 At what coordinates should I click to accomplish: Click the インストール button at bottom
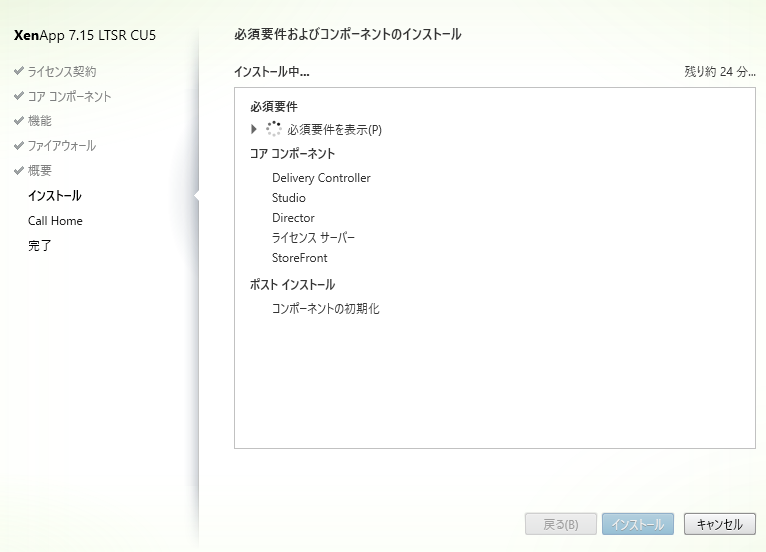[x=637, y=524]
